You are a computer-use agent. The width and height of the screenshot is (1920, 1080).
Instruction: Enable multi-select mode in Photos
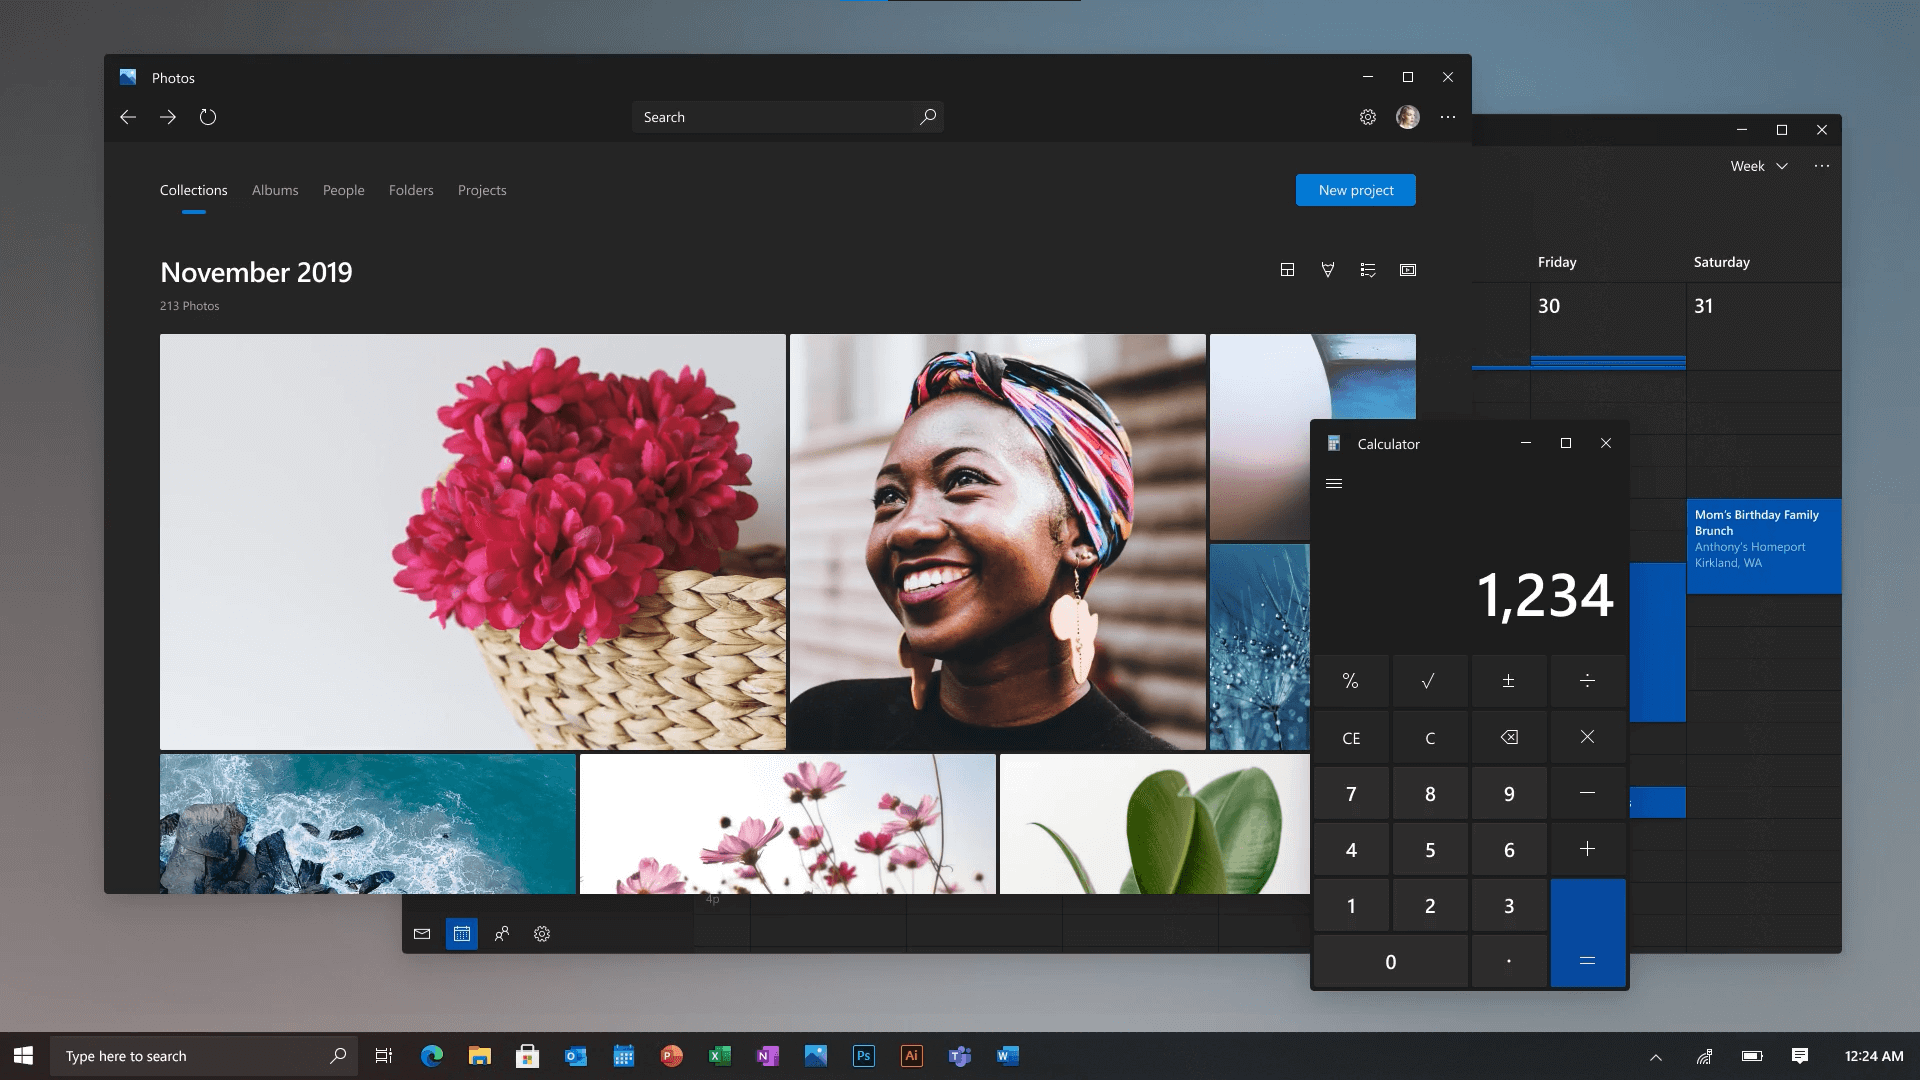click(1367, 269)
